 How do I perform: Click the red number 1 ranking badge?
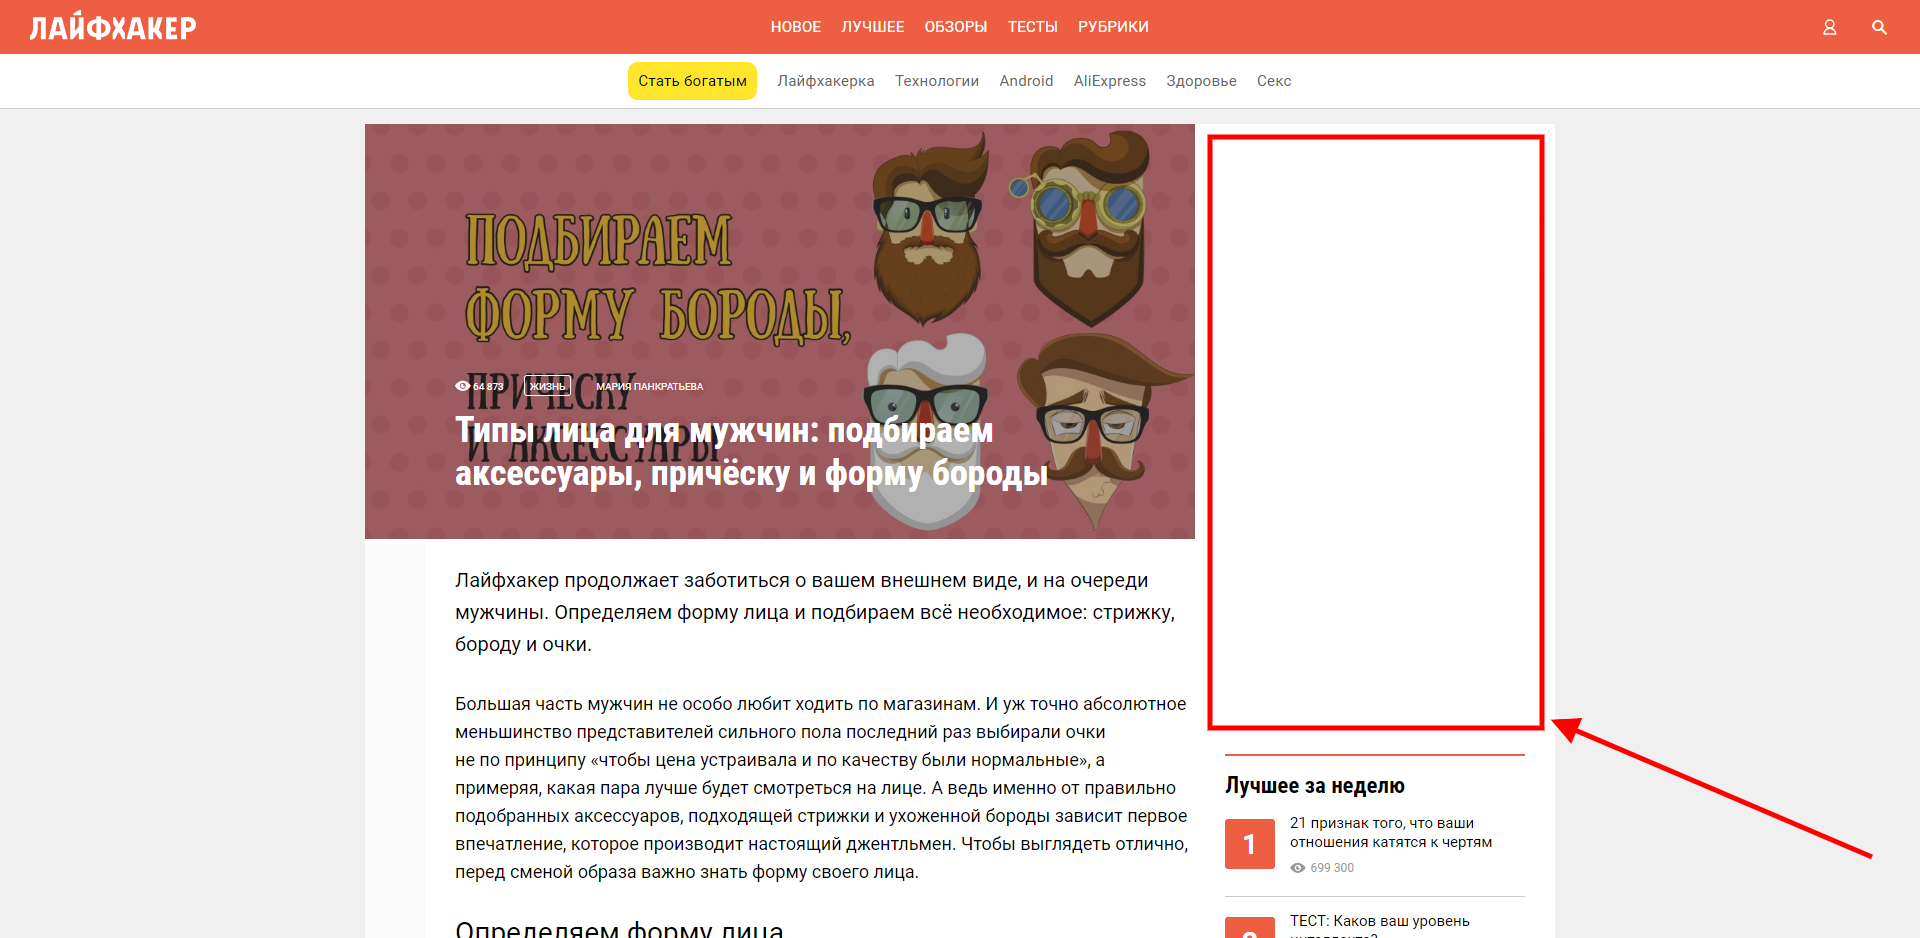coord(1249,844)
